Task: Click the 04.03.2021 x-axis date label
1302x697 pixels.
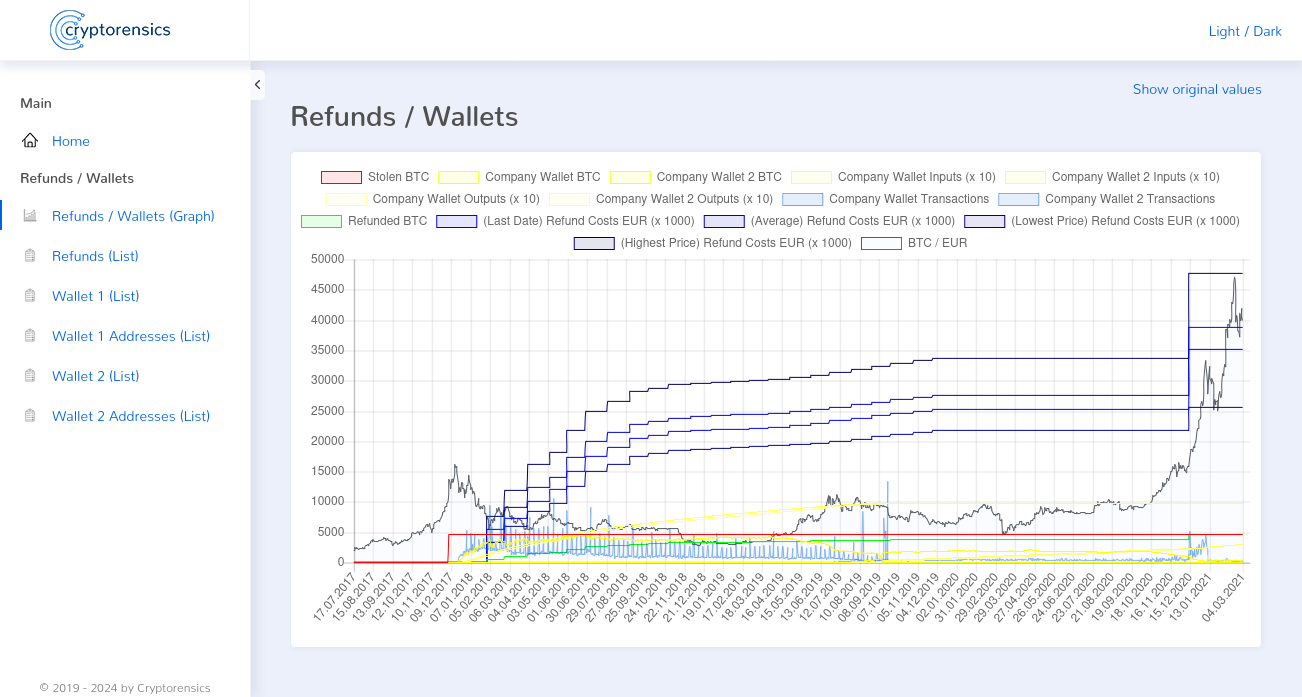Action: 1223,597
